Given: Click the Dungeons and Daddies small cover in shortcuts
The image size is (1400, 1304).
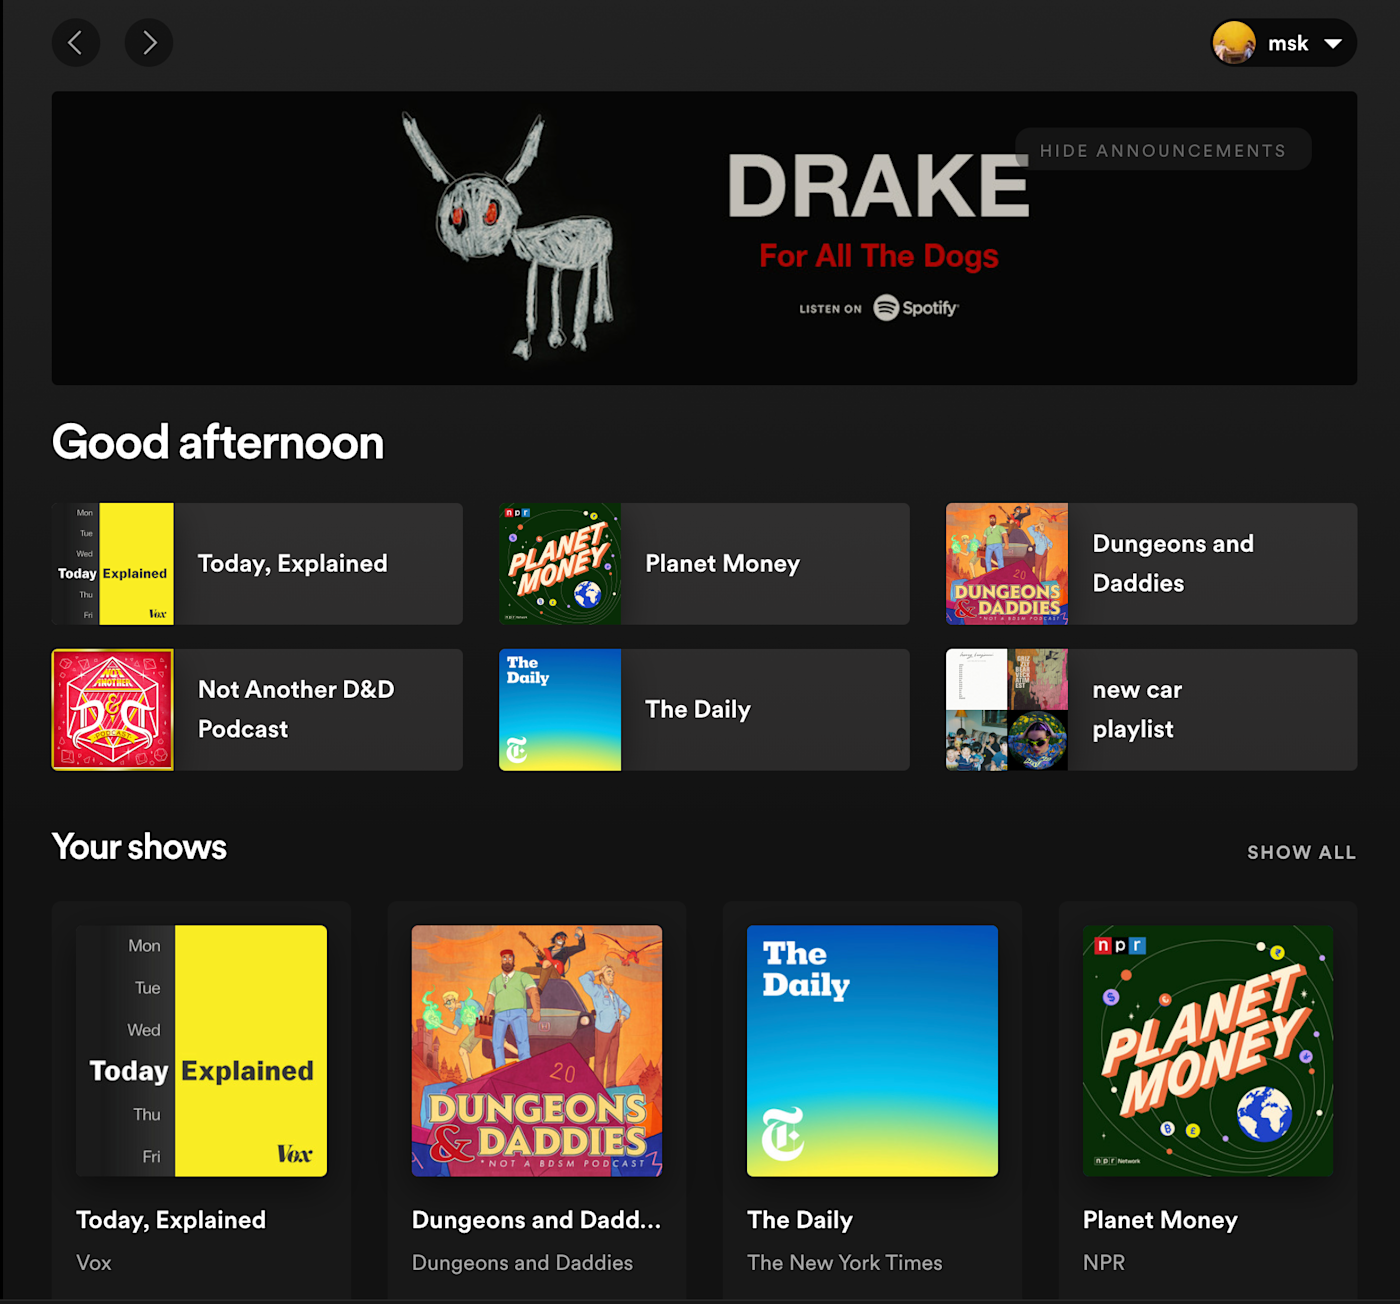Looking at the screenshot, I should [1007, 564].
